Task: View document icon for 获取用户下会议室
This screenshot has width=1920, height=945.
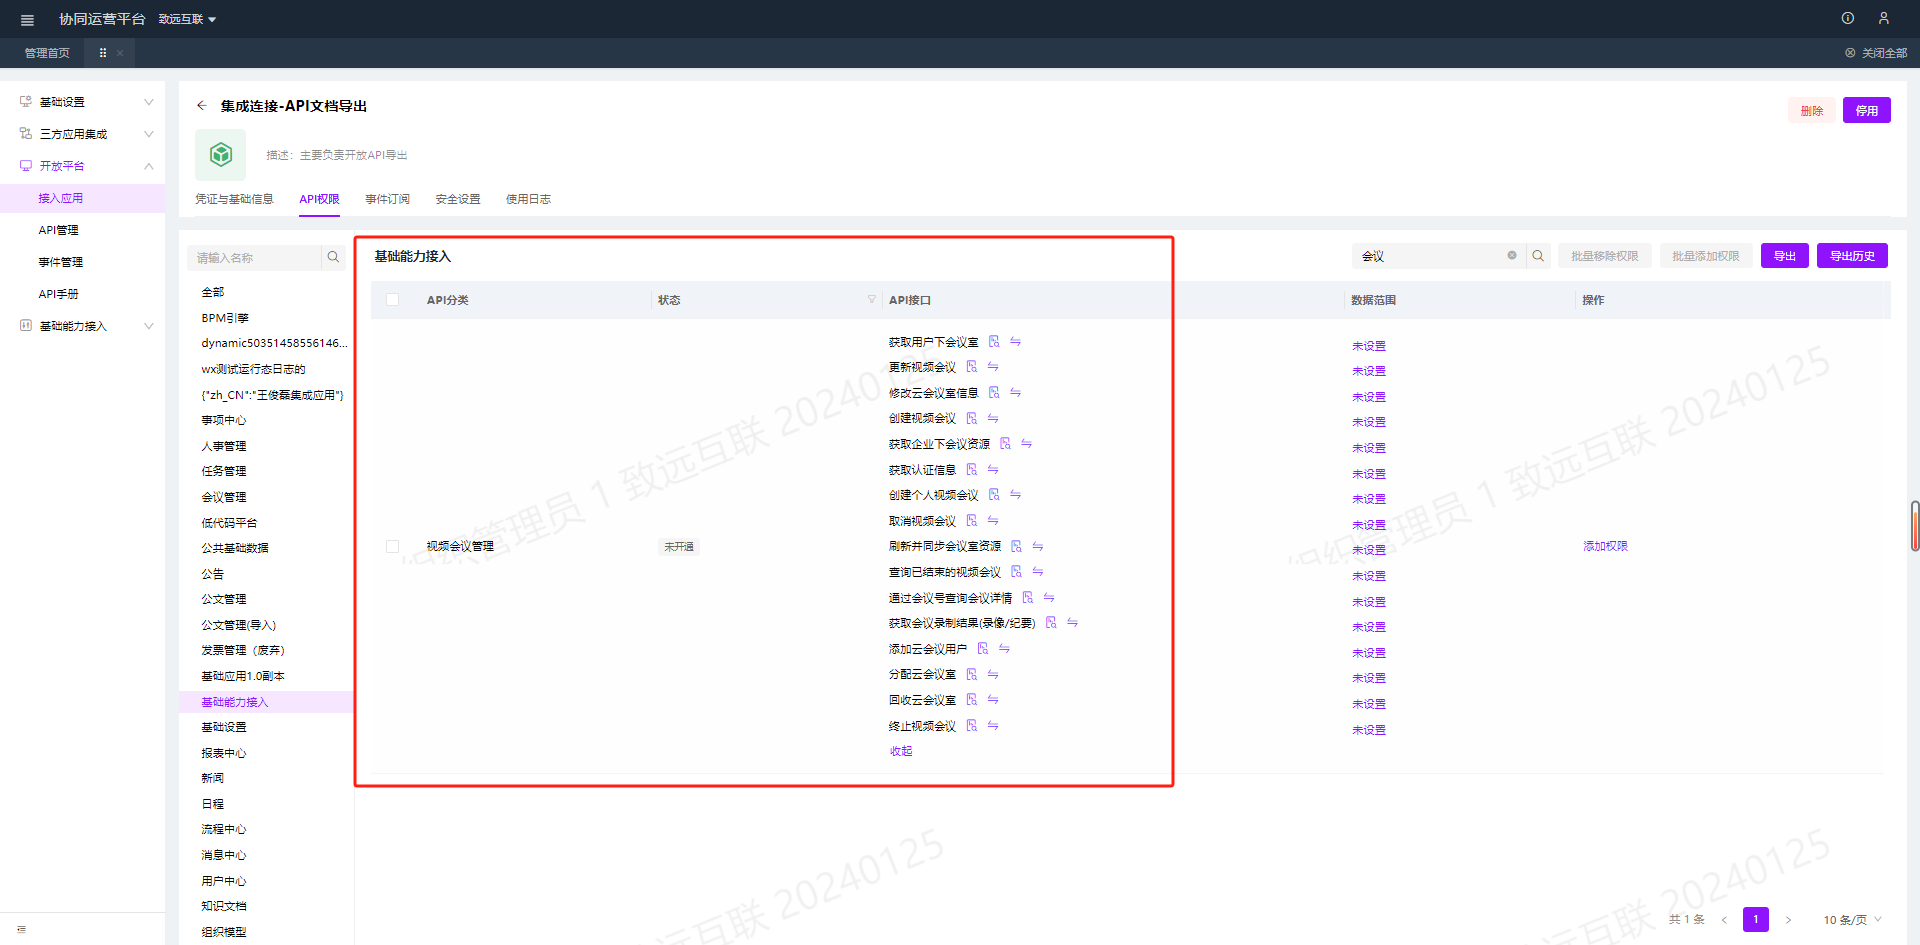Action: point(994,342)
